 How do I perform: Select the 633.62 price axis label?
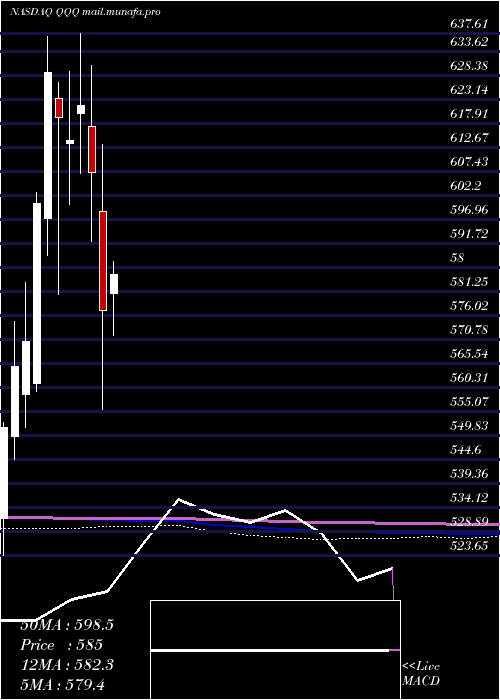(x=469, y=43)
